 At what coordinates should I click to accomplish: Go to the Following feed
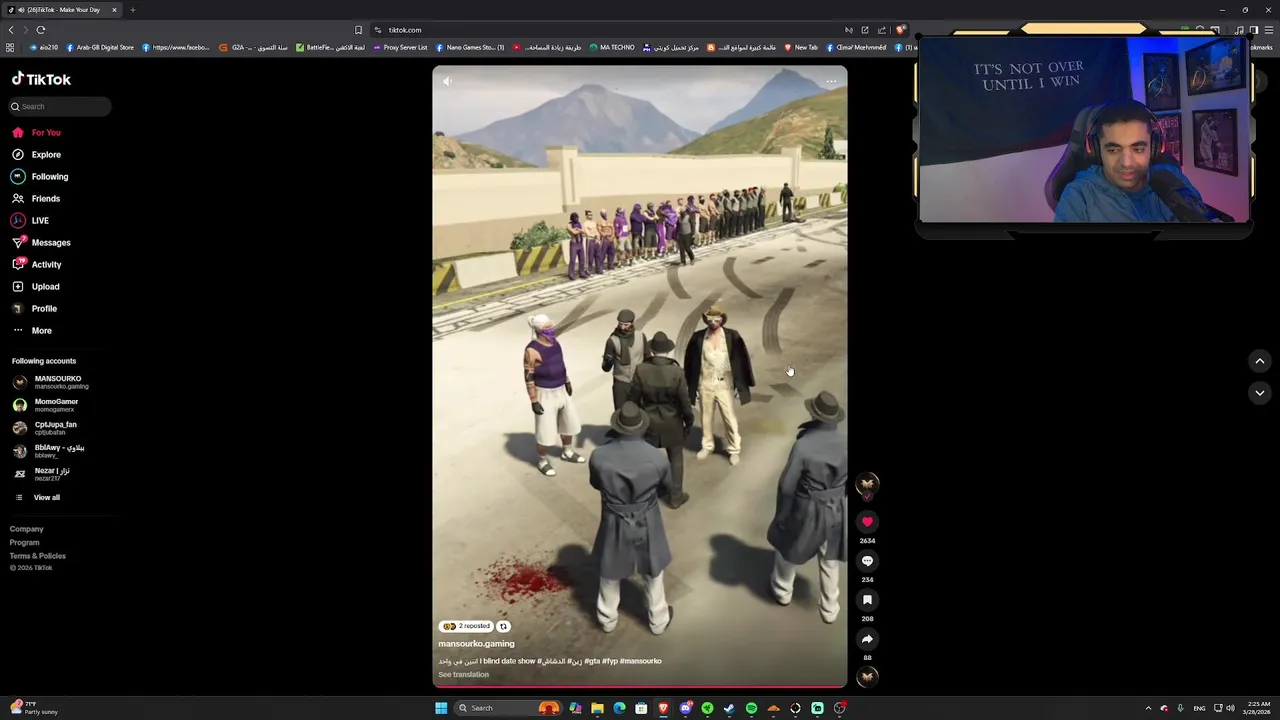tap(41, 176)
